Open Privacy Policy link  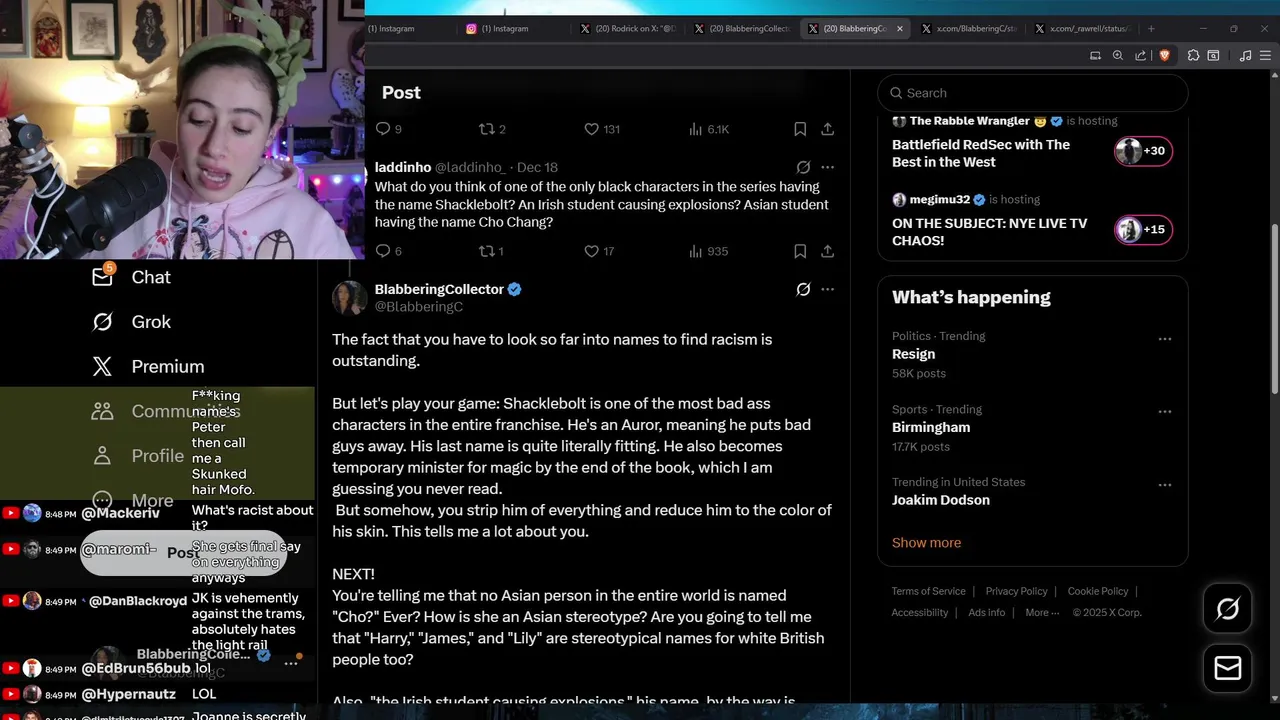[x=1016, y=591]
